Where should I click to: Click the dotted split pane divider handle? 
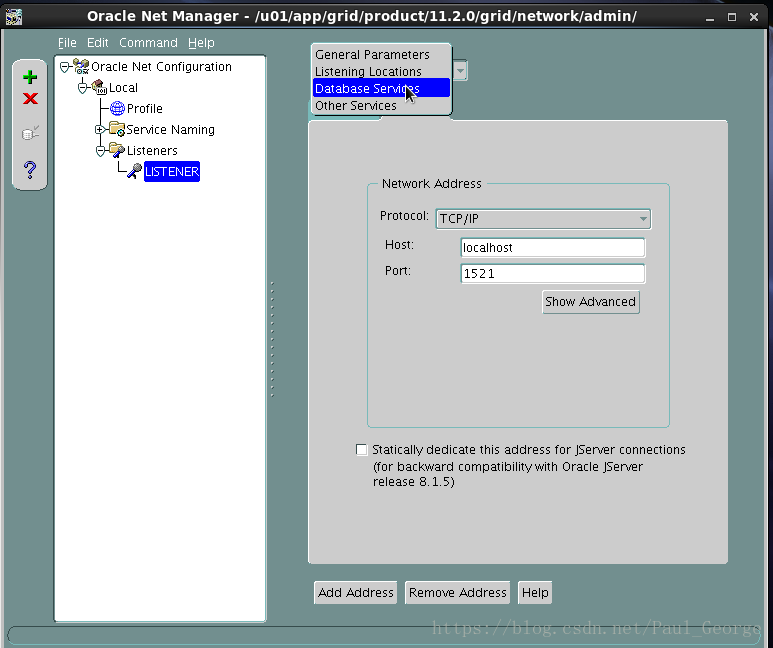pos(272,339)
